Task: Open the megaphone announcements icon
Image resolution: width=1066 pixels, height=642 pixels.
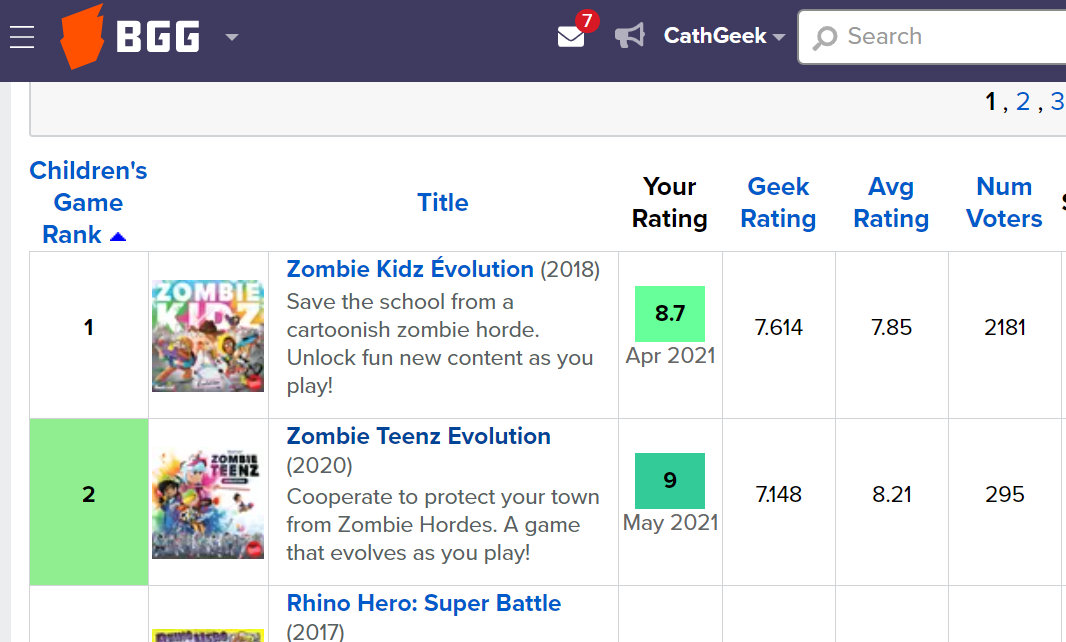Action: tap(629, 37)
